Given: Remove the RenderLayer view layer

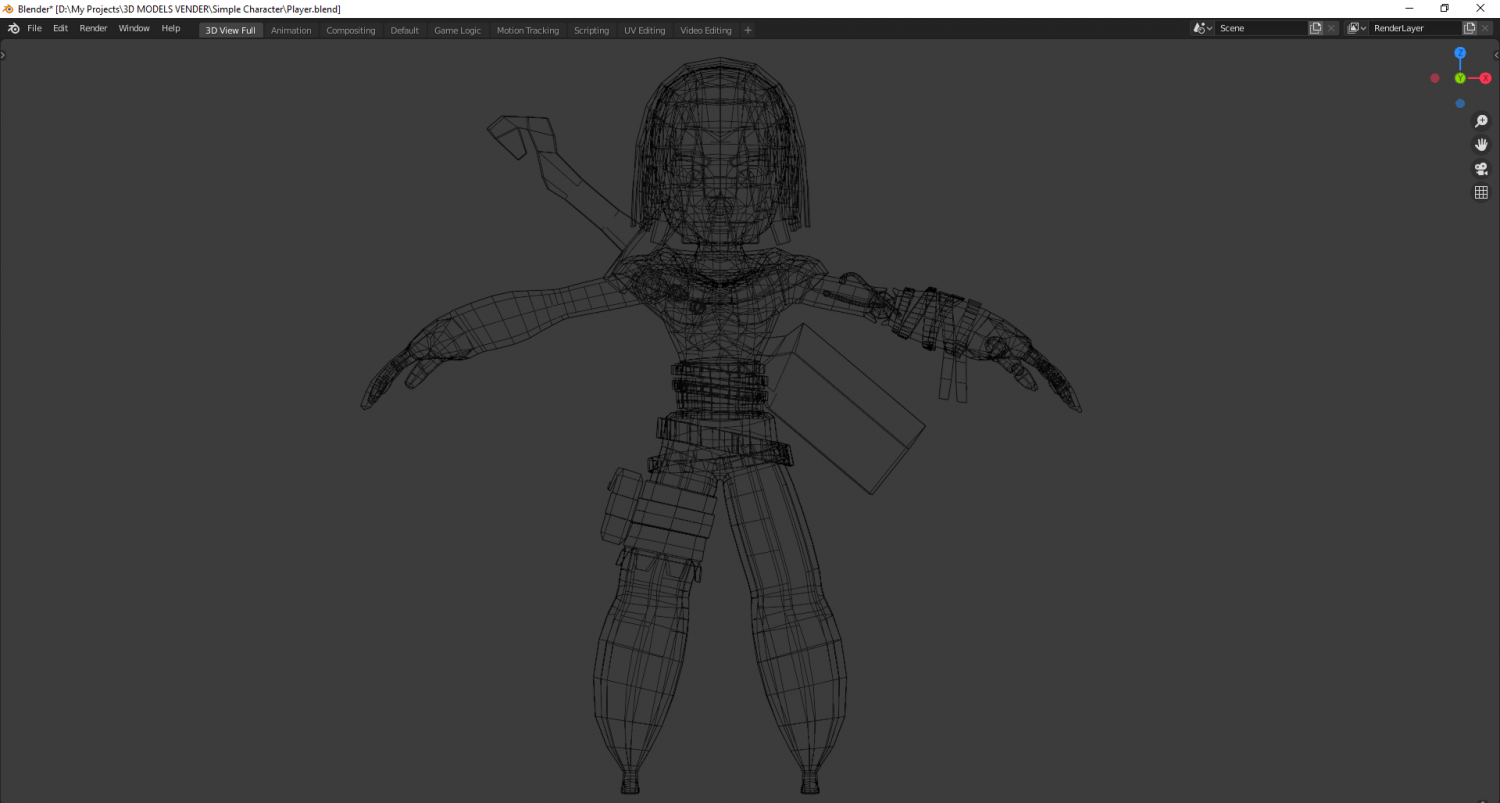Looking at the screenshot, I should pos(1486,28).
